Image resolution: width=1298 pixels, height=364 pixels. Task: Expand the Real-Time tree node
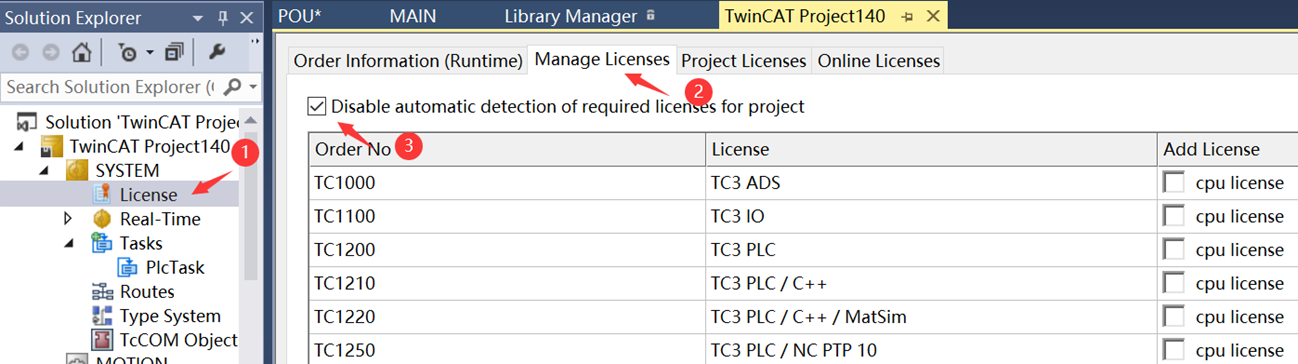click(69, 219)
